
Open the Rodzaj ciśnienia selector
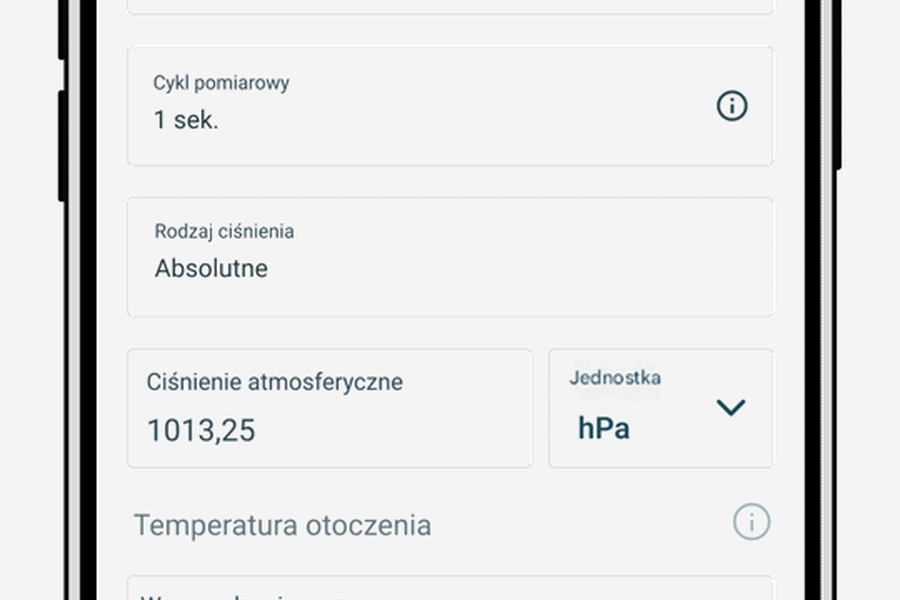coord(450,256)
